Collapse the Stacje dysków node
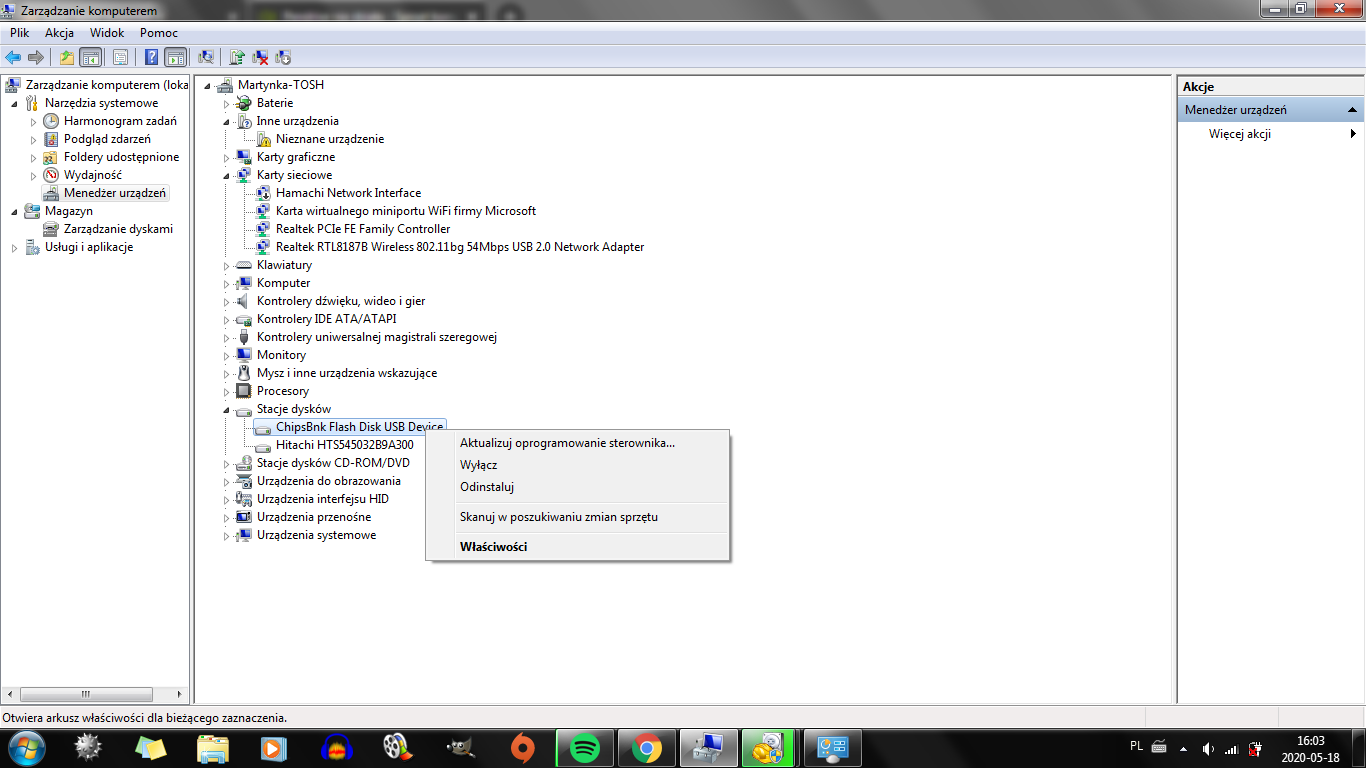 pyautogui.click(x=226, y=409)
